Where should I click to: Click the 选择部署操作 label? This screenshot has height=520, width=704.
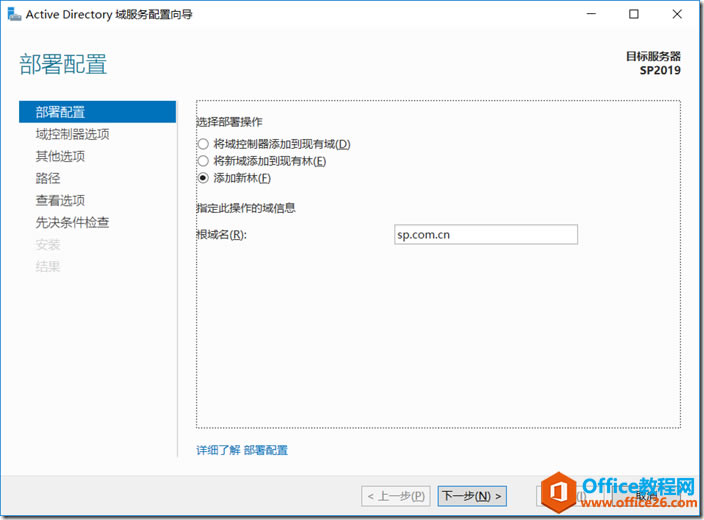click(x=229, y=122)
